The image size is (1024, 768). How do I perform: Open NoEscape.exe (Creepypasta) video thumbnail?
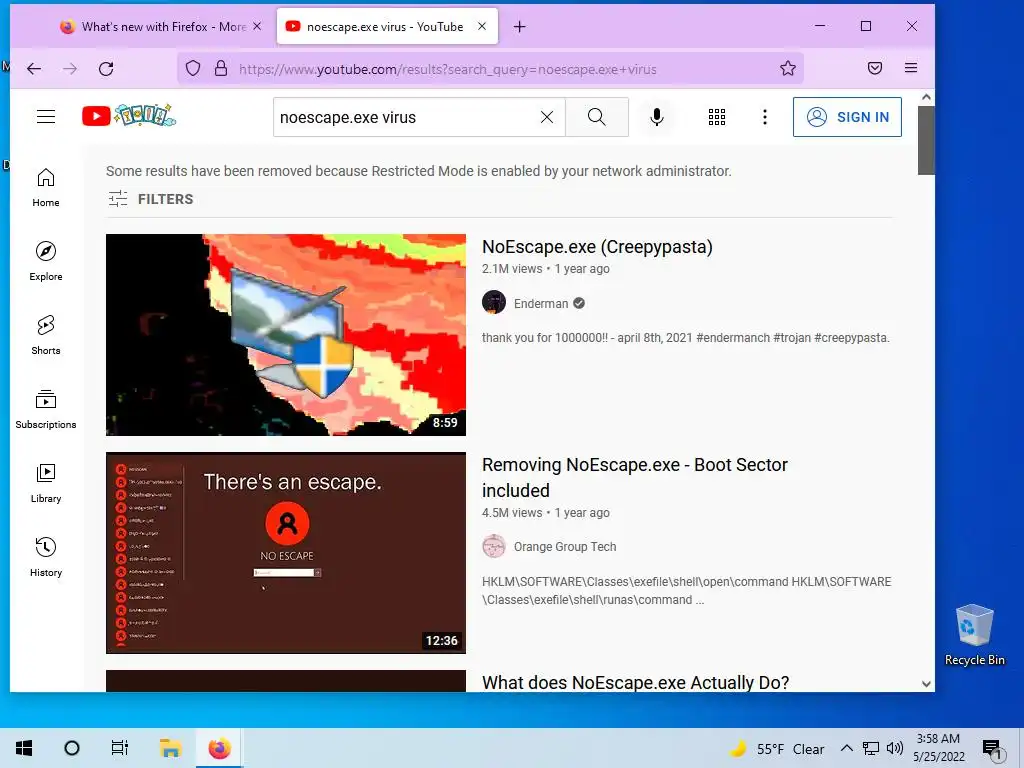pos(286,334)
